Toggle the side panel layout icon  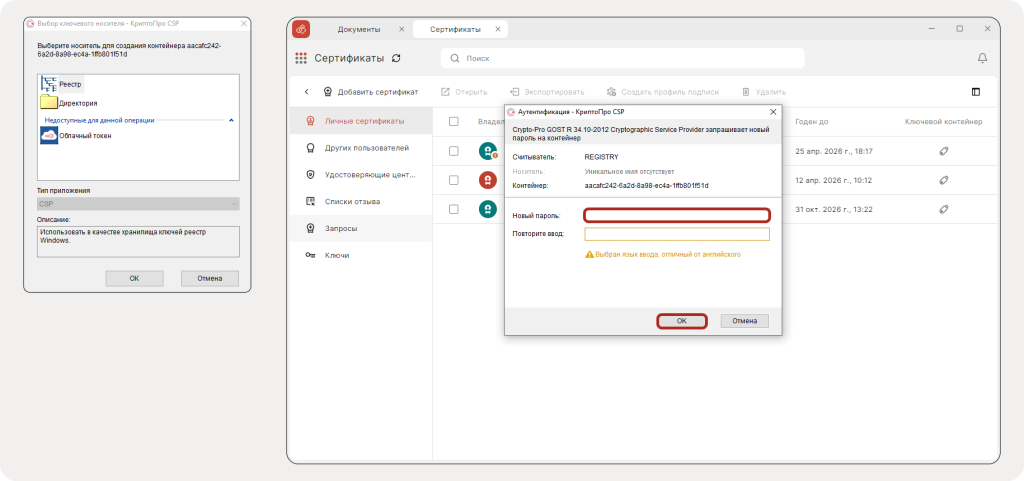point(976,92)
